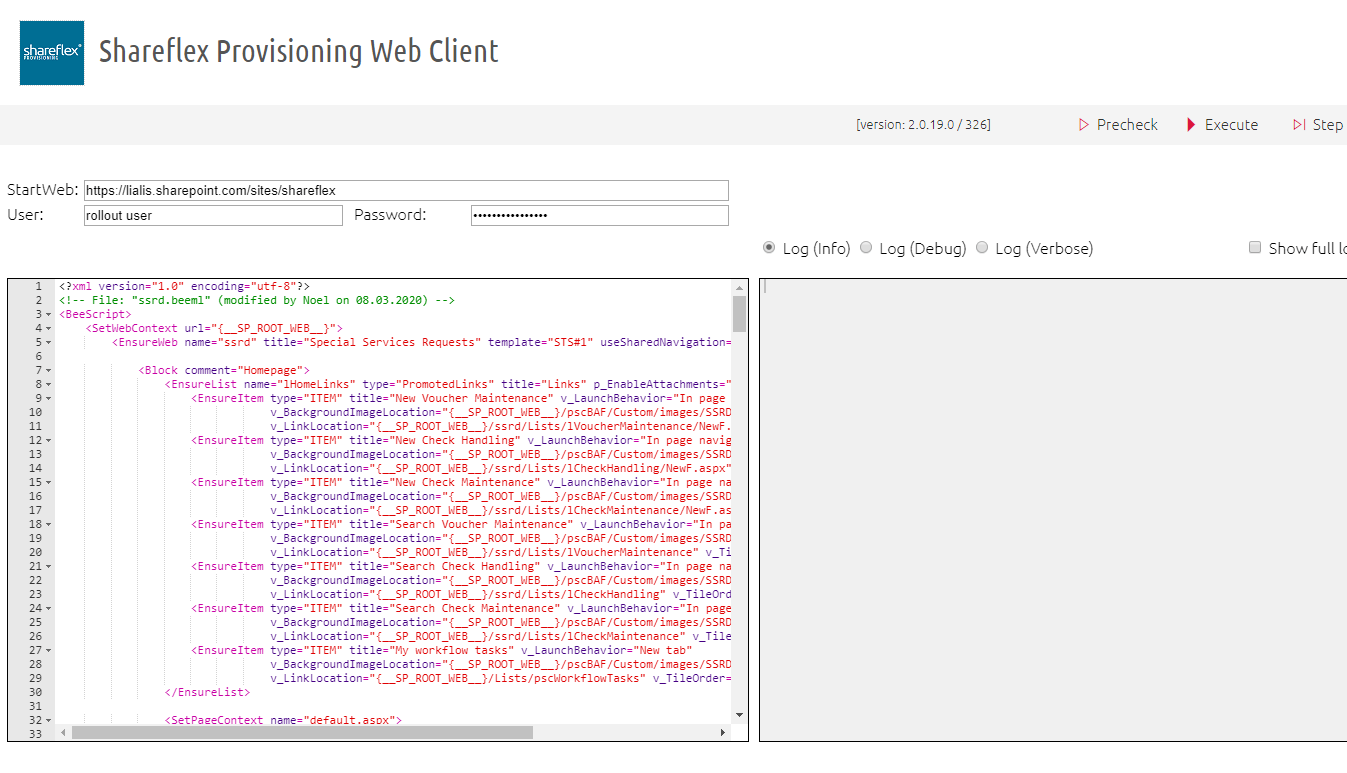Viewport: 1347px width, 773px height.
Task: Click the editor scroll down arrow
Action: pos(740,715)
